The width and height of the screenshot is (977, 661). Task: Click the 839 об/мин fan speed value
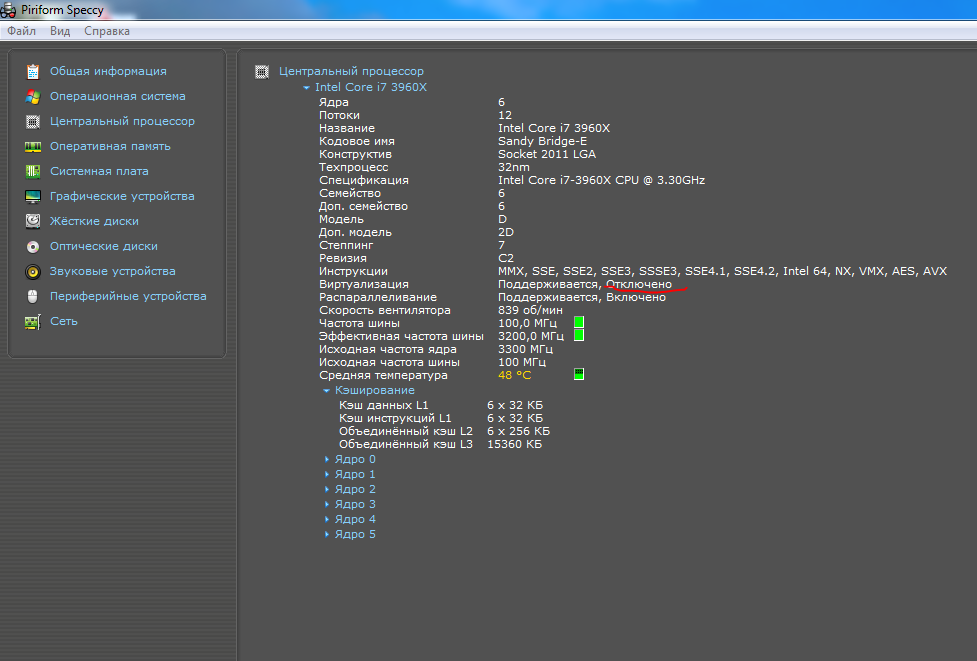click(530, 310)
